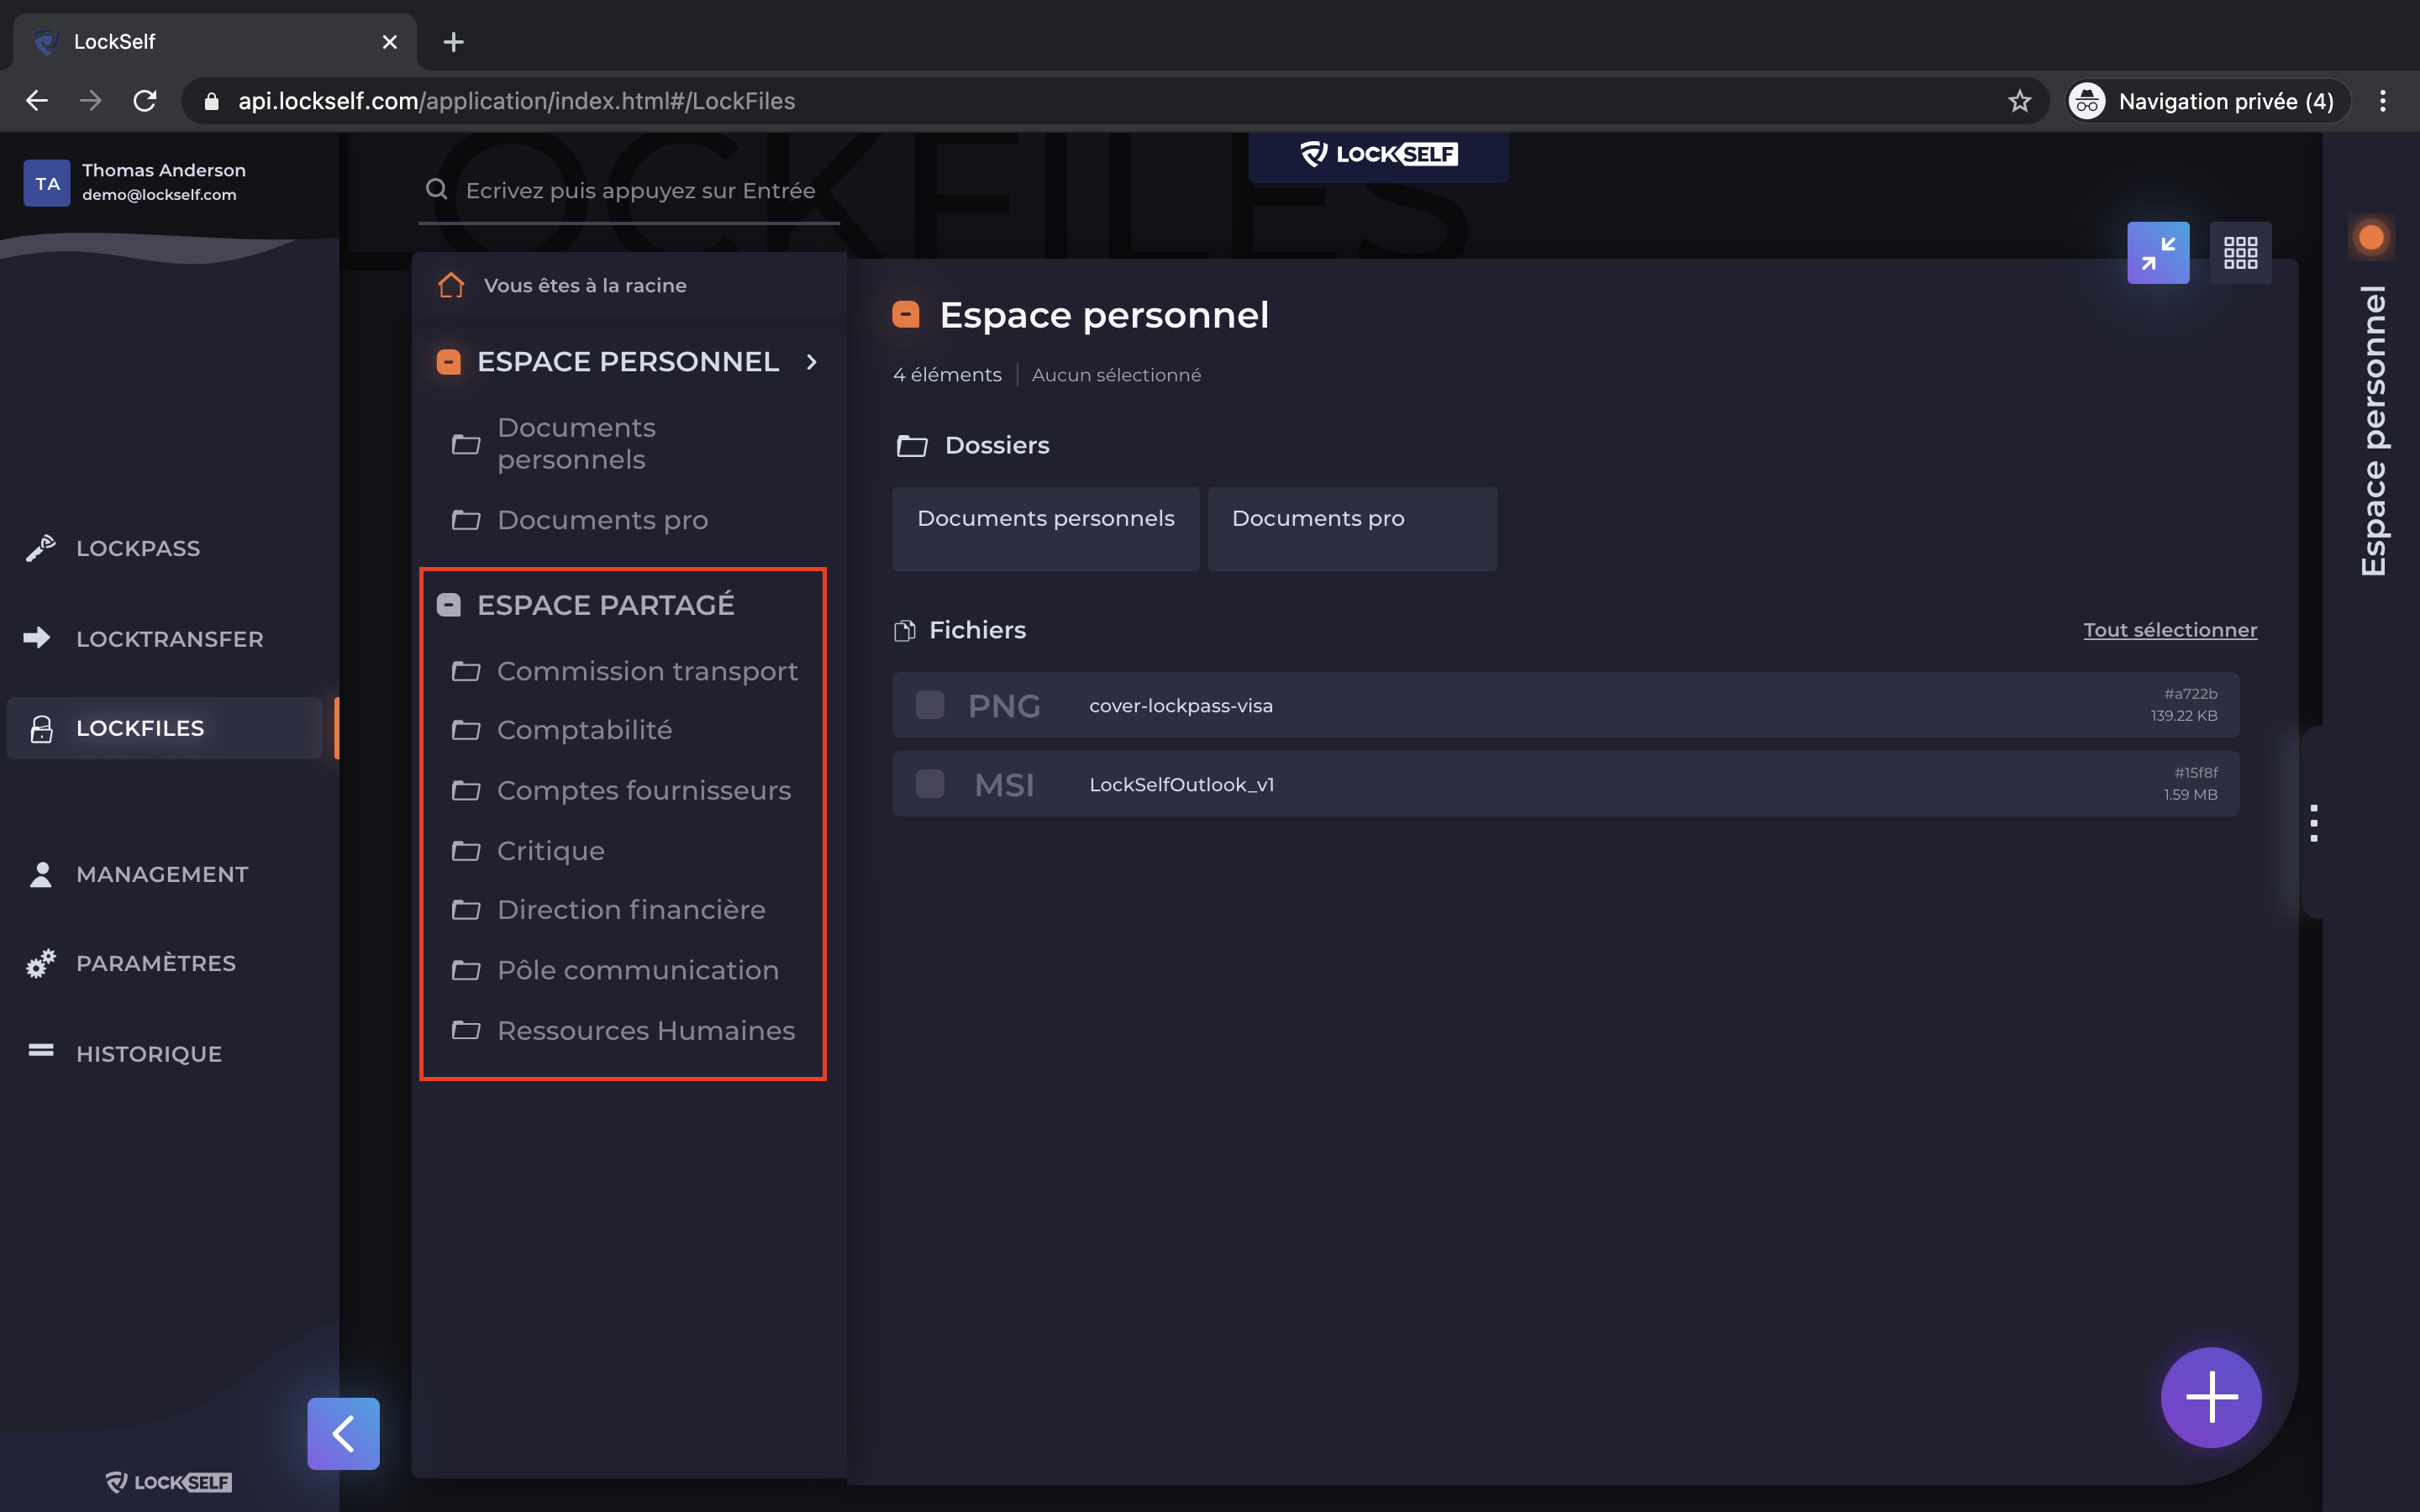The height and width of the screenshot is (1512, 2420).
Task: Click the Management person icon
Action: click(41, 874)
